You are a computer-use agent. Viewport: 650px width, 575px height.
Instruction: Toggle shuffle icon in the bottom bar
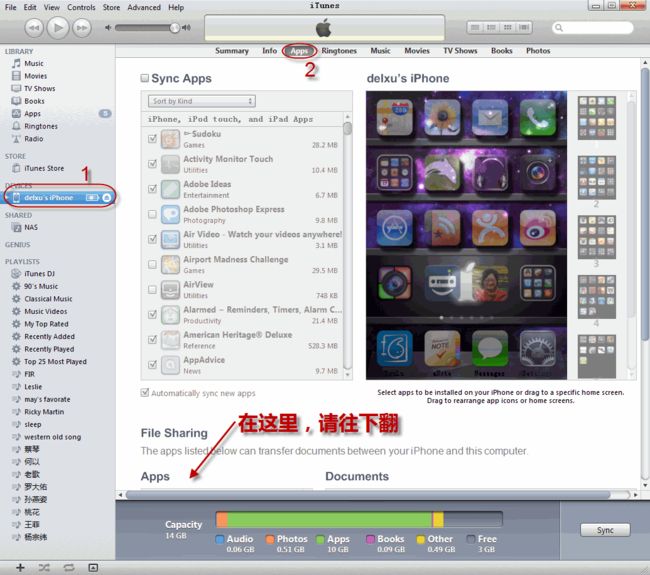(x=44, y=568)
